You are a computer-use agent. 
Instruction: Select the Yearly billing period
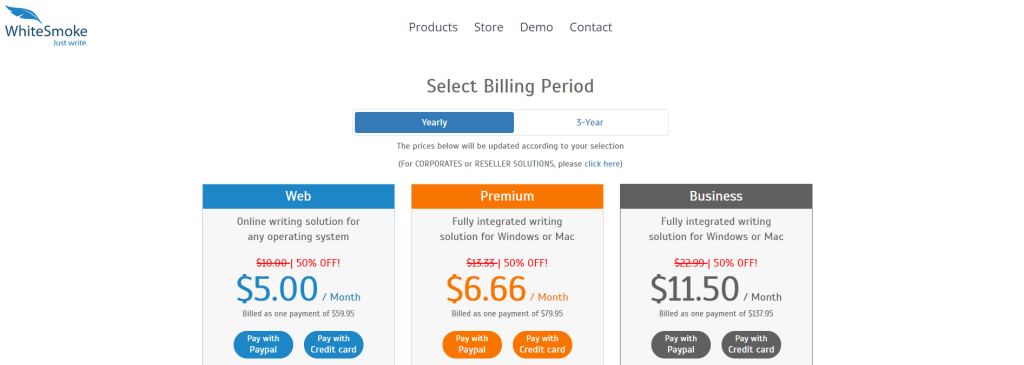coord(434,122)
